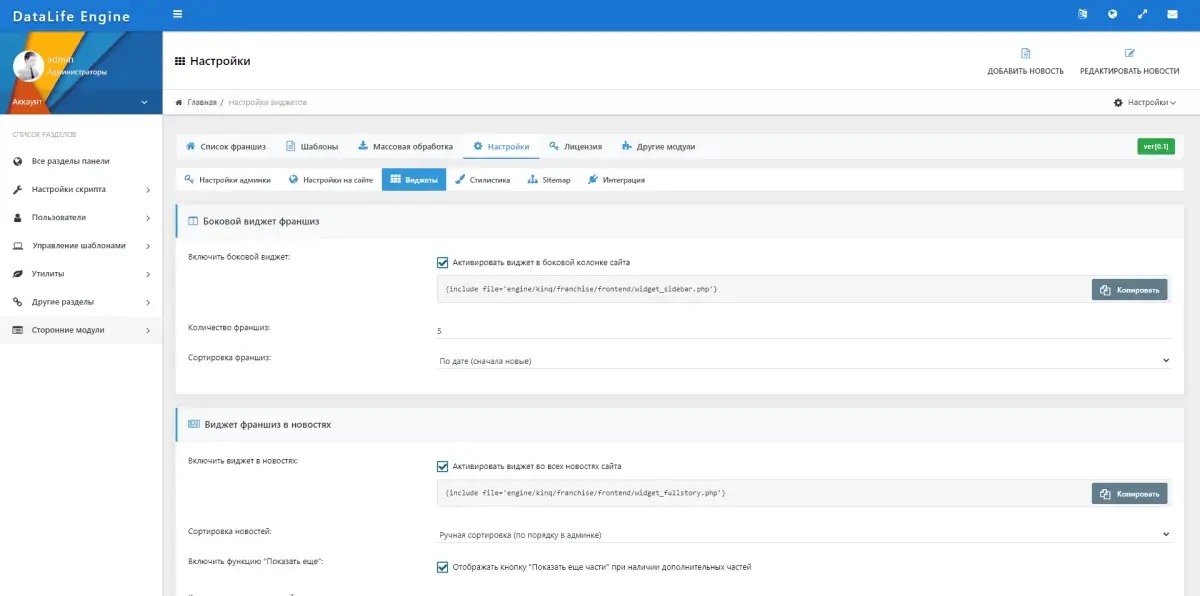Expand the Аккаунт dropdown under admin

[81, 101]
